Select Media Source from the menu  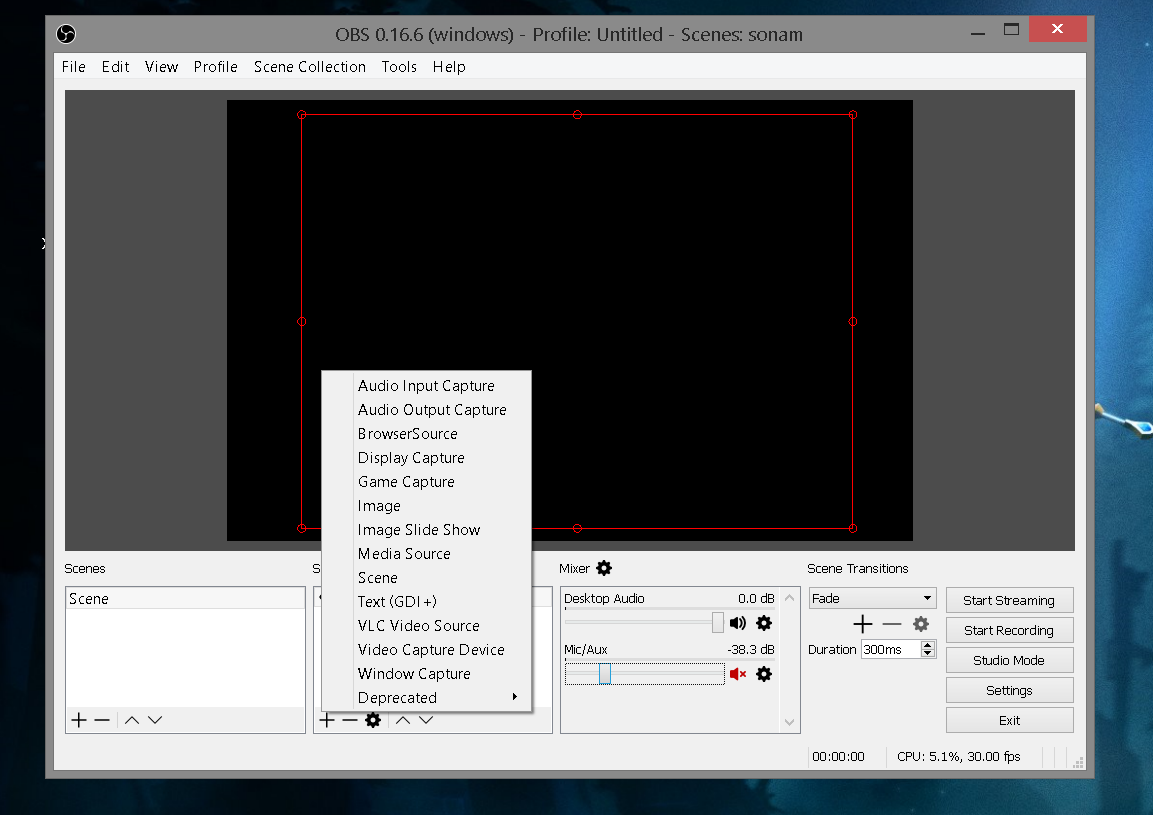pos(426,554)
